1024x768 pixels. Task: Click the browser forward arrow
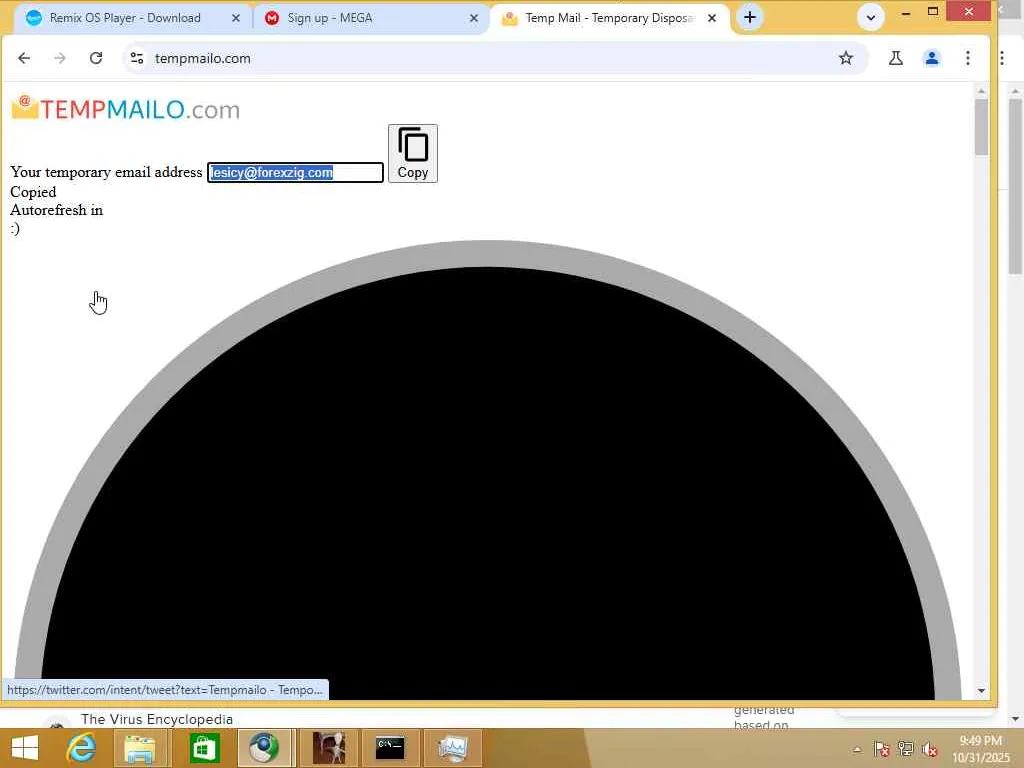60,58
